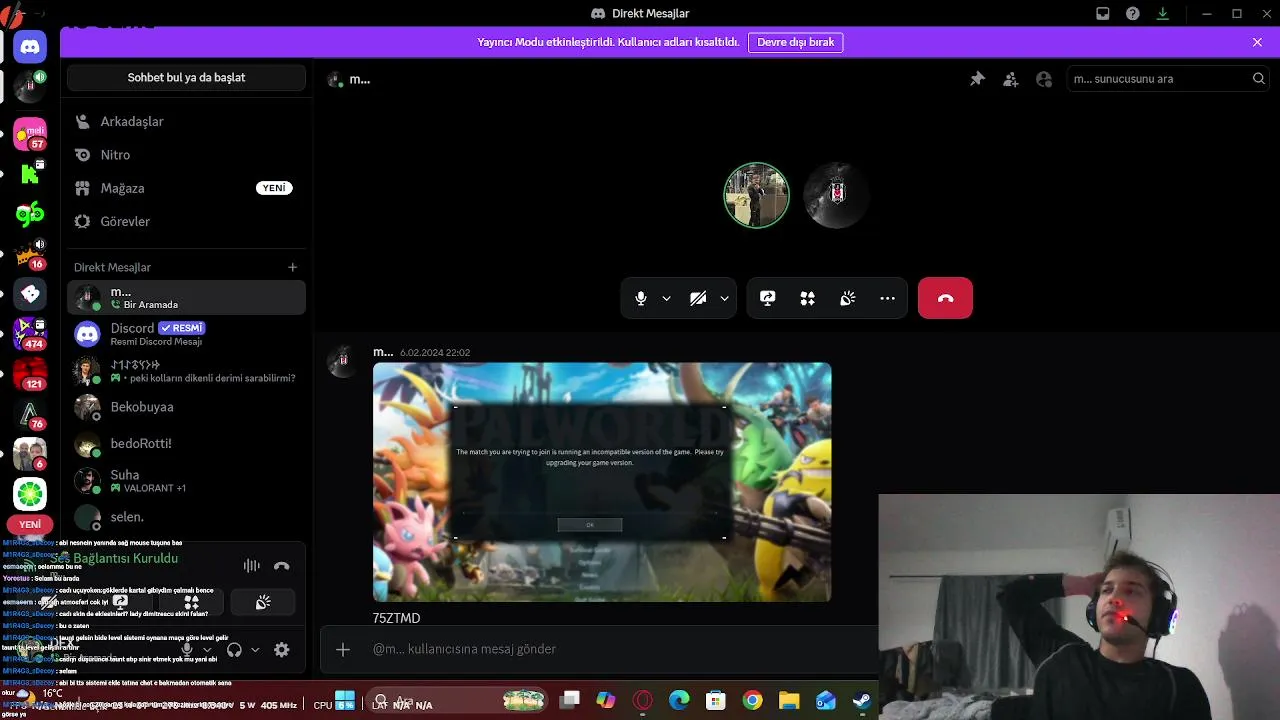Open soundboard button in voice panel

[263, 602]
